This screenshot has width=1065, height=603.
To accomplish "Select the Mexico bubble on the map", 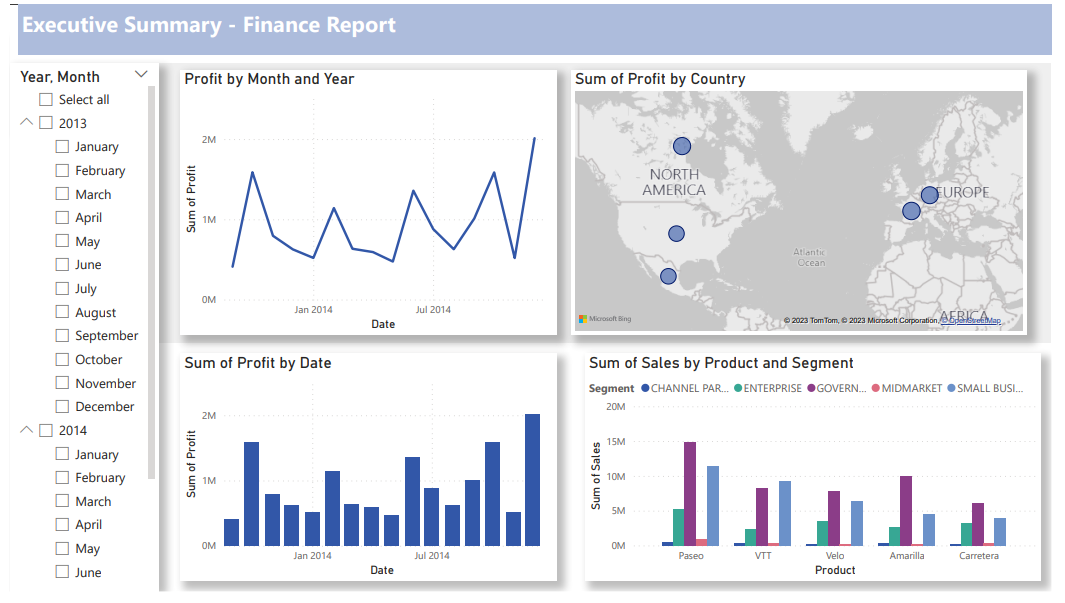I will [x=668, y=276].
